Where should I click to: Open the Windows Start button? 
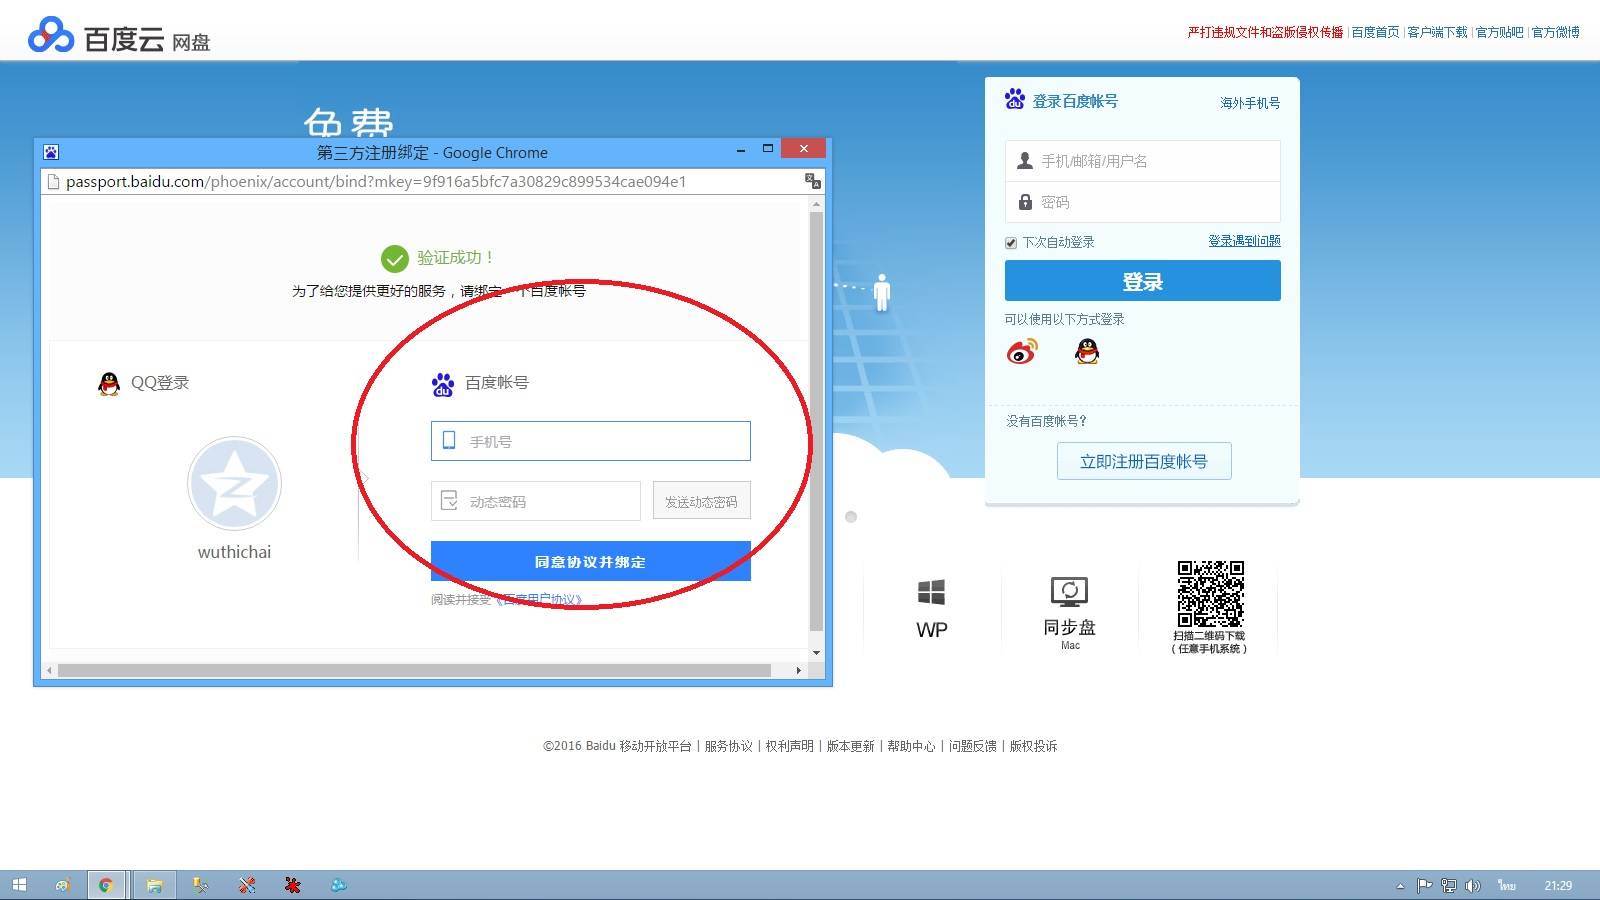point(19,885)
